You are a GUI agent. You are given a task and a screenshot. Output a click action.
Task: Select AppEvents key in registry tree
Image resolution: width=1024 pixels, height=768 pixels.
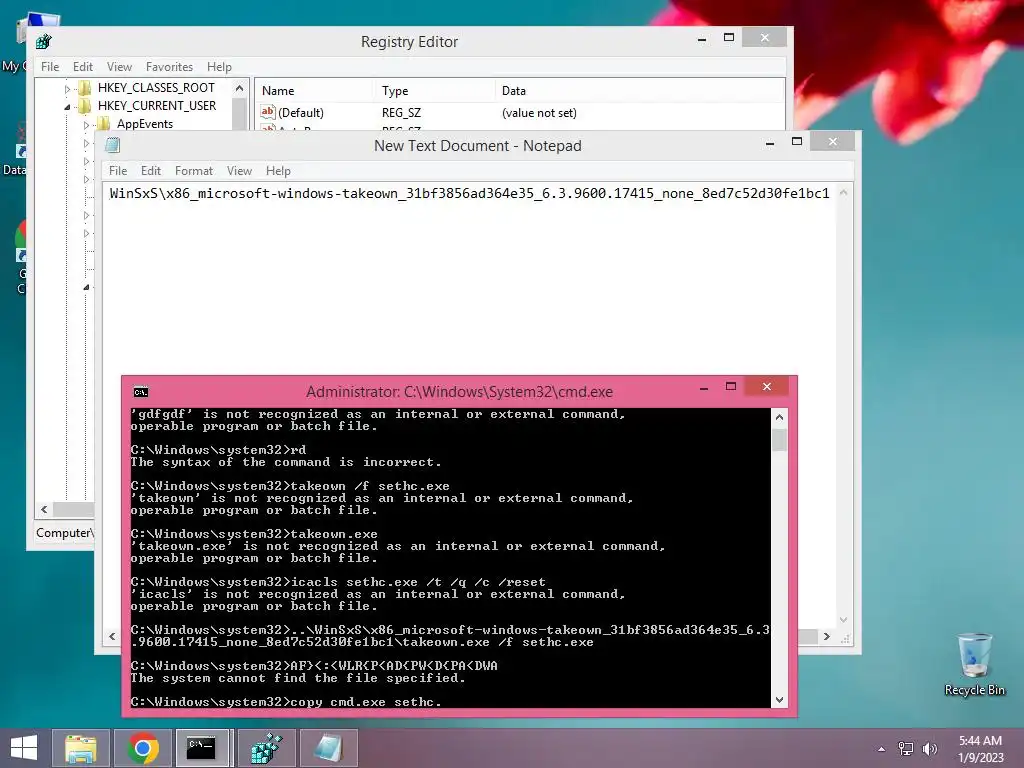point(145,123)
